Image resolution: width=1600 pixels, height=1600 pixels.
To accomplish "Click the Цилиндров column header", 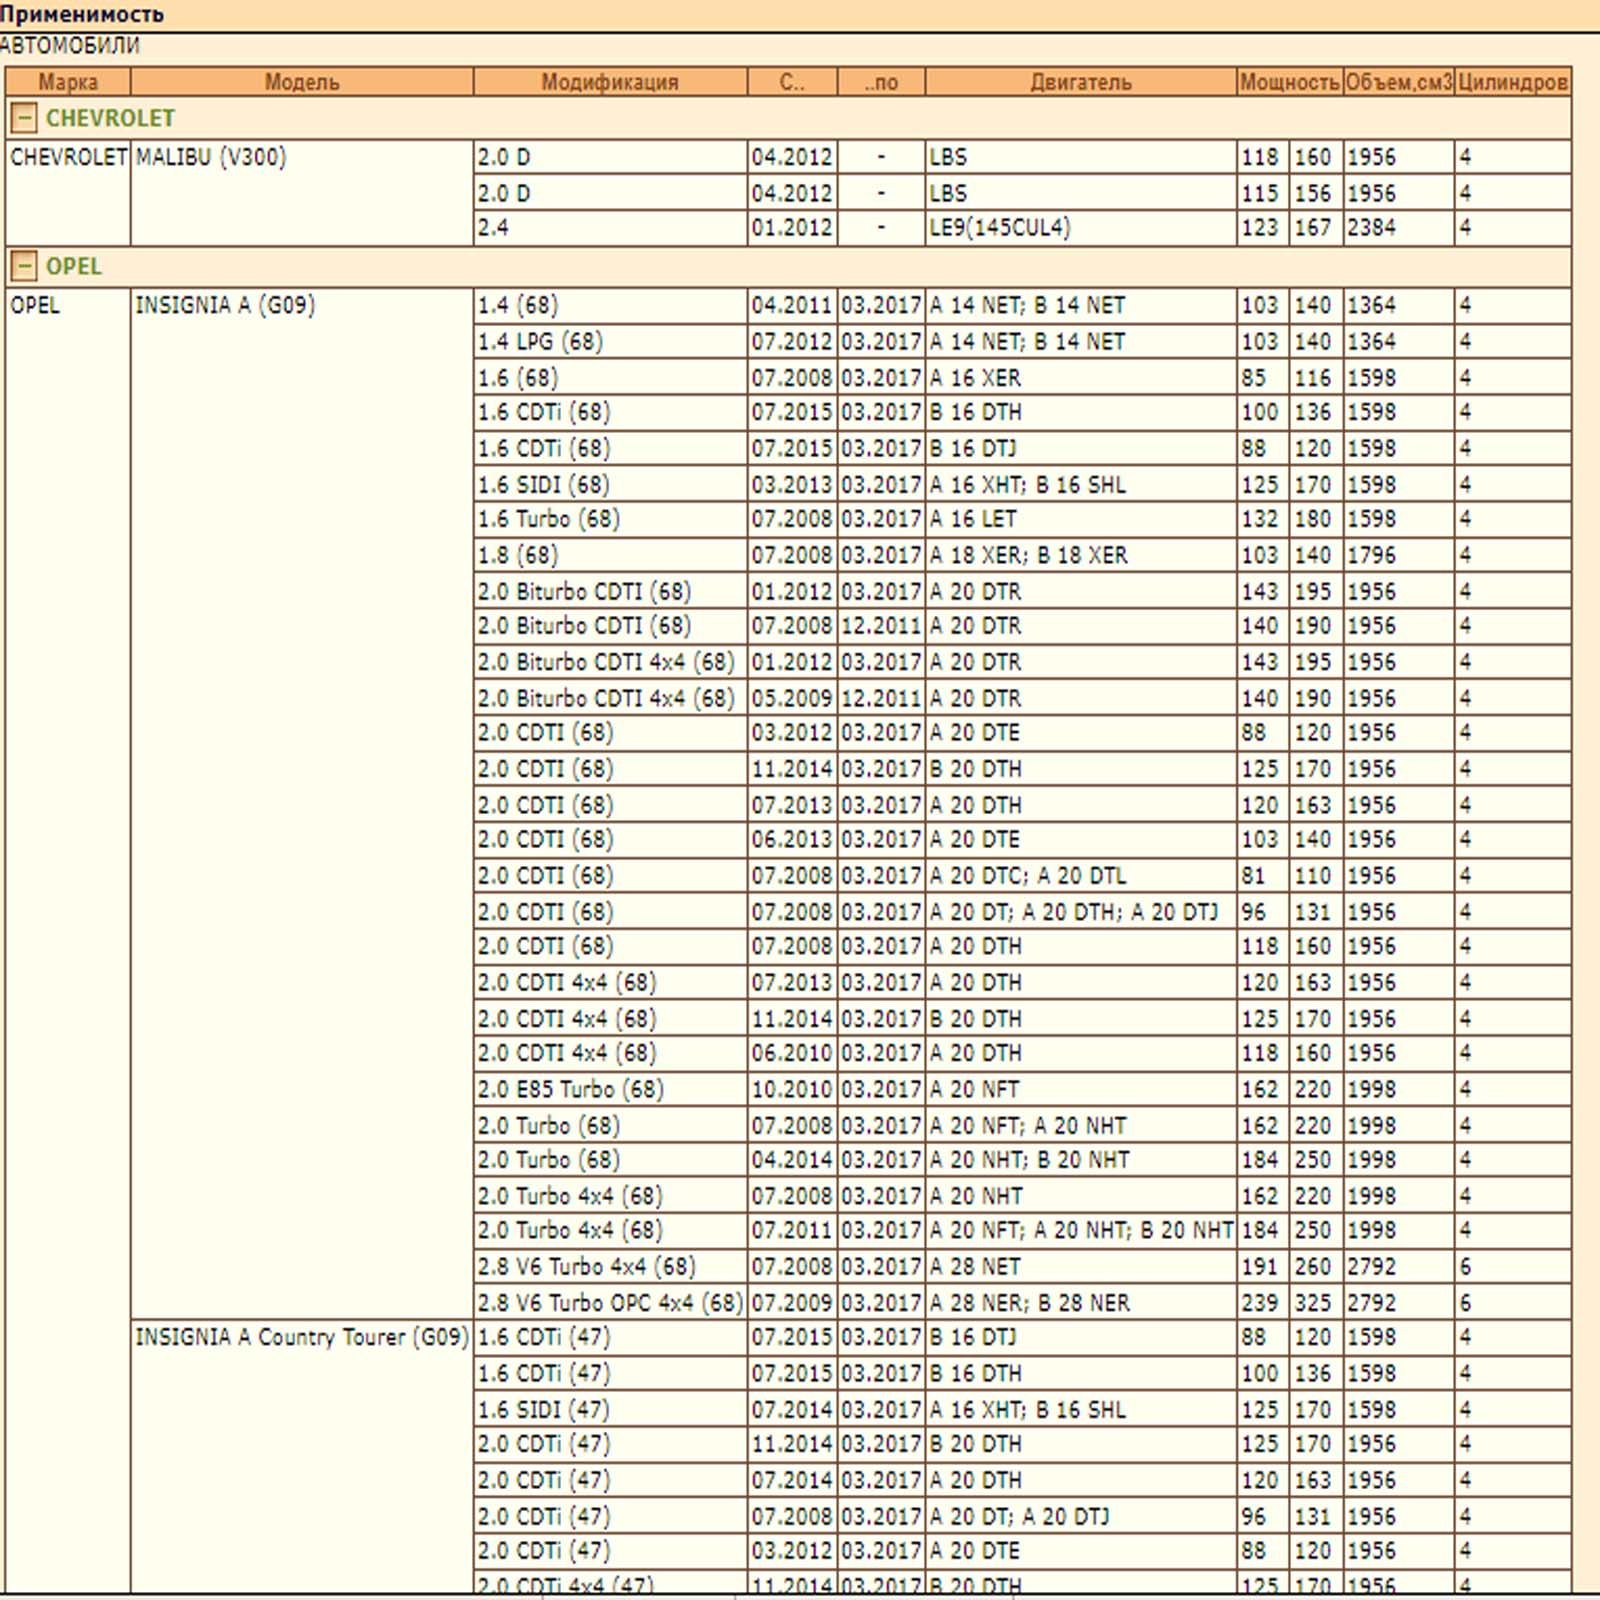I will coord(1512,82).
